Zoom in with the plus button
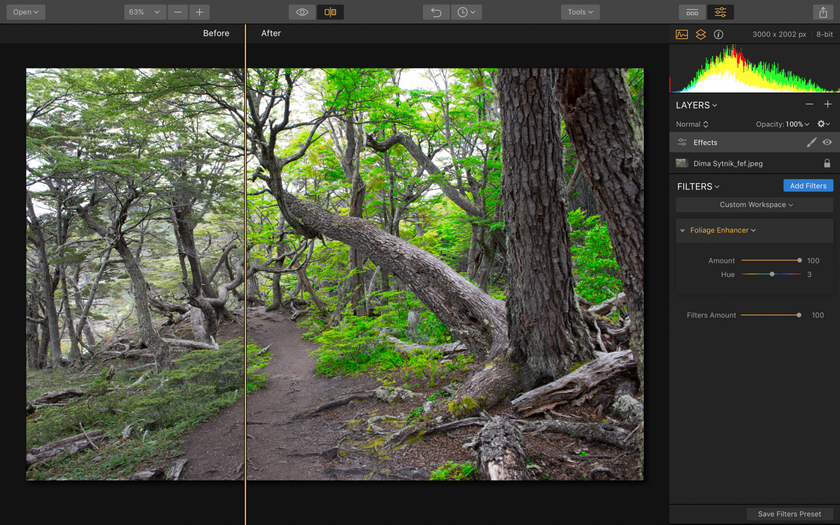This screenshot has width=840, height=525. click(199, 12)
